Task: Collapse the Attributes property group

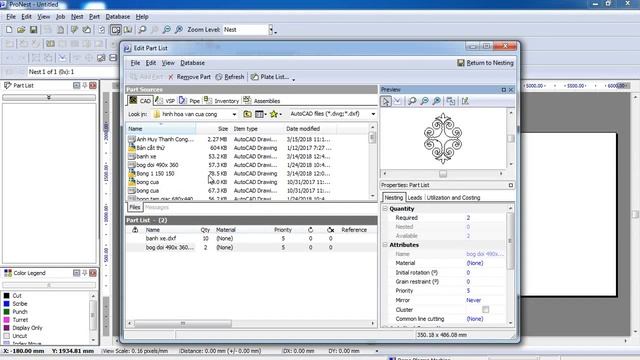Action: point(385,245)
